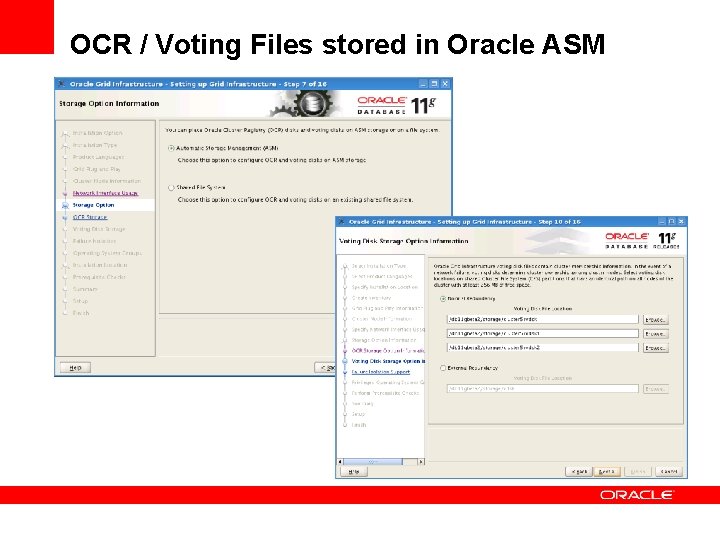Open window menu icon in Step 7 title bar
The height and width of the screenshot is (540, 720).
(x=62, y=84)
